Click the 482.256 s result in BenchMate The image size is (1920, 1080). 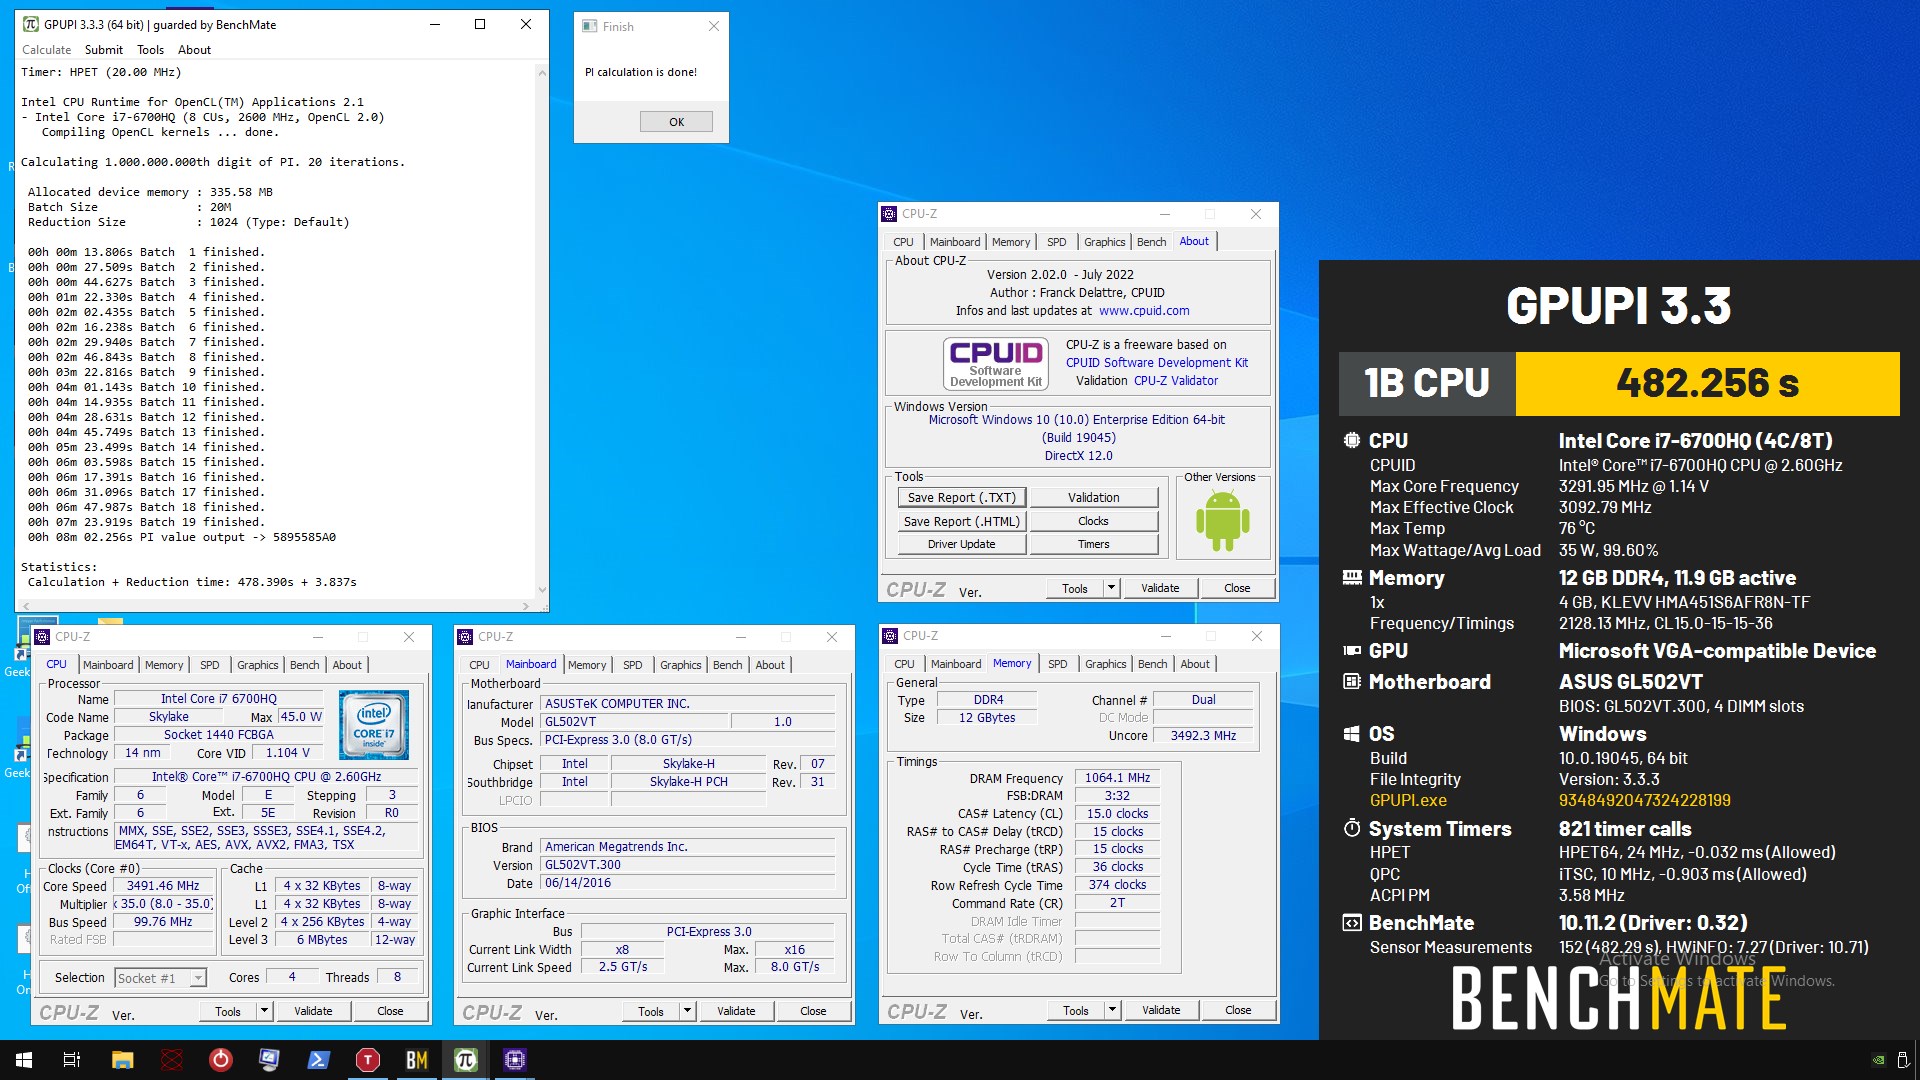(x=1707, y=383)
